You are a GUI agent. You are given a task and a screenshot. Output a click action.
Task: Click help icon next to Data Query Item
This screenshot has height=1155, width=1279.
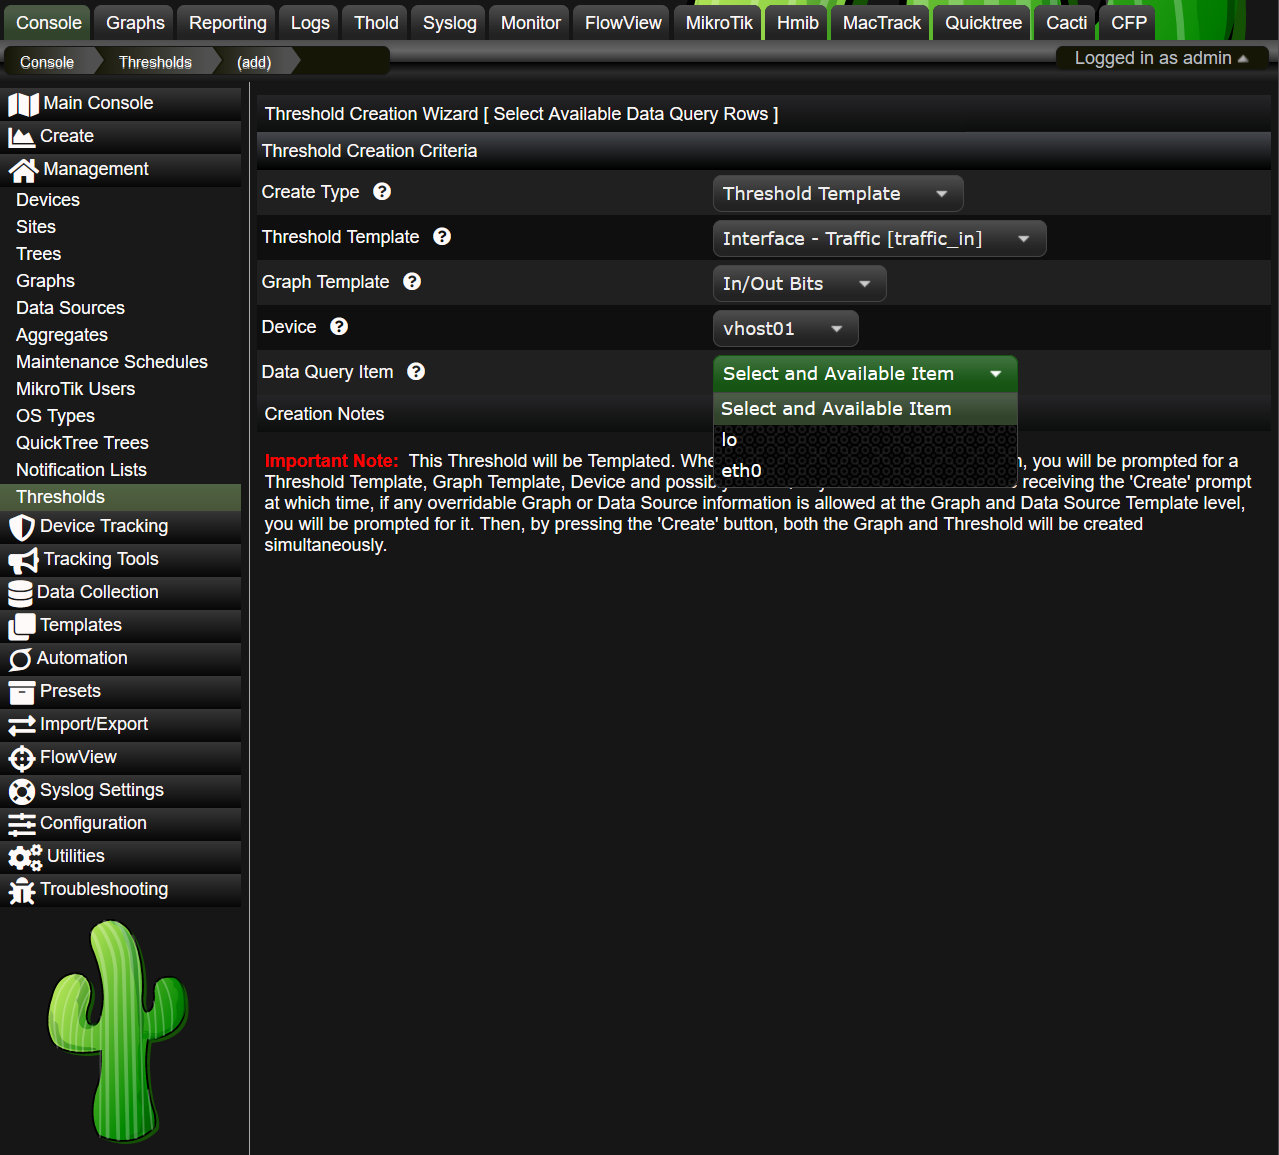416,371
